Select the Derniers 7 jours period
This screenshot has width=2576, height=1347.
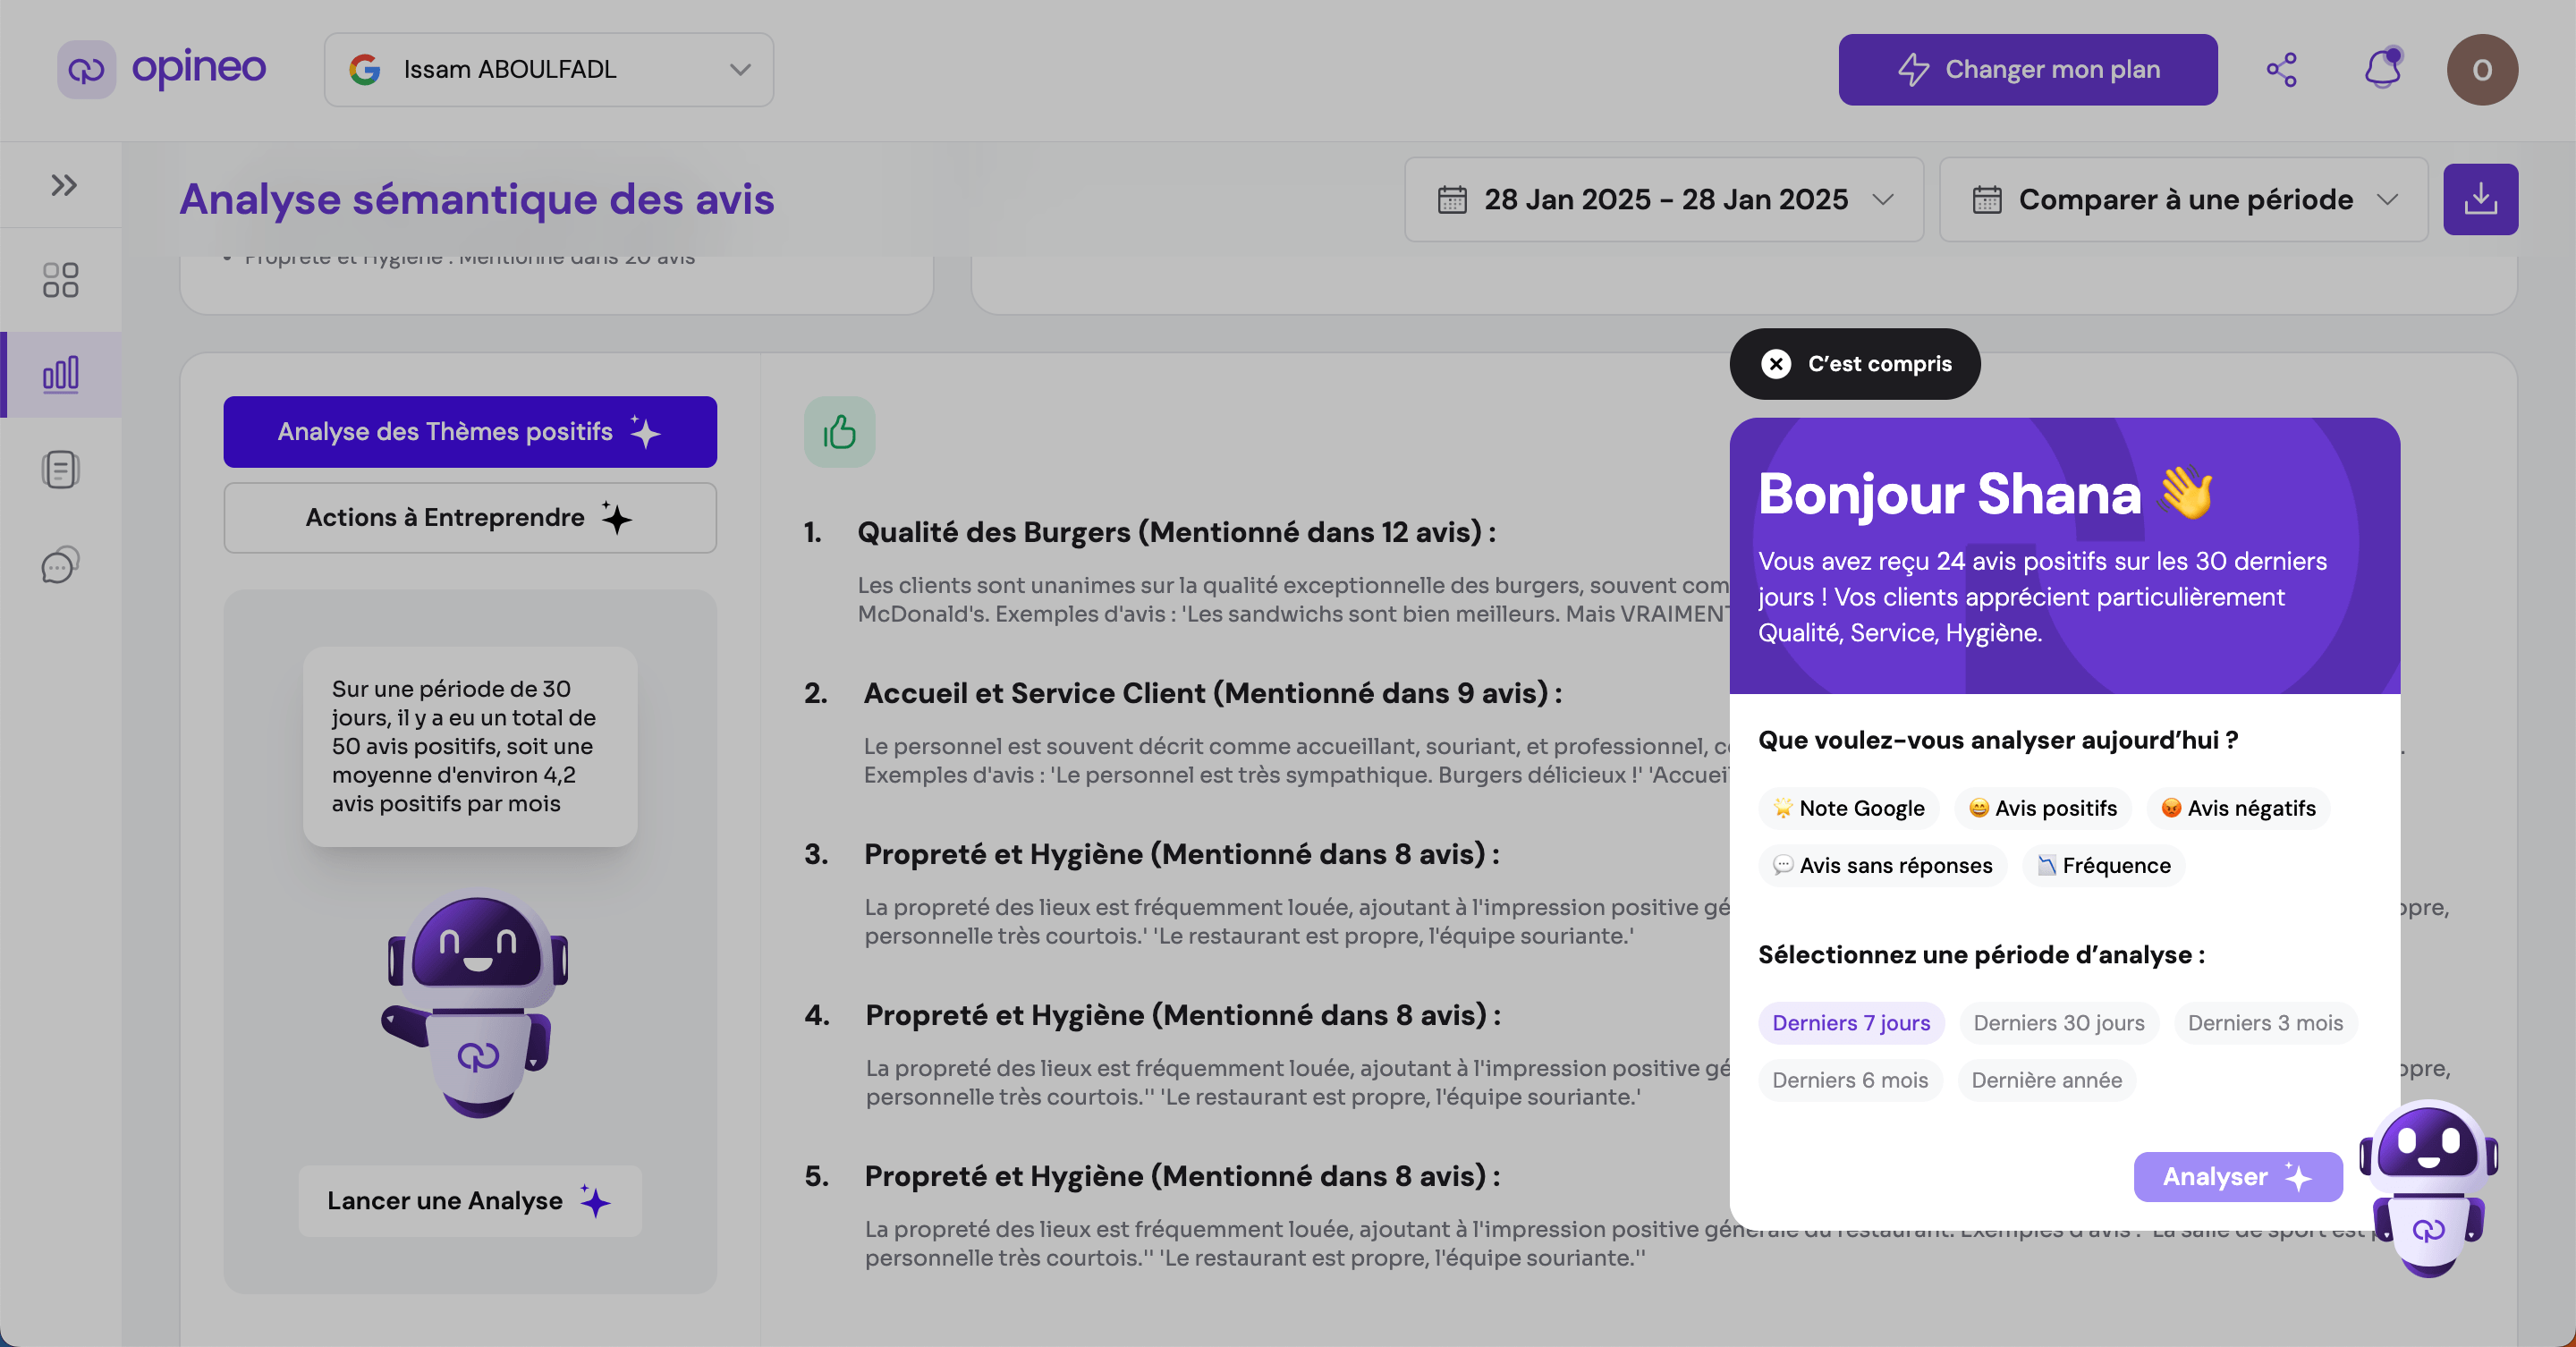click(x=1851, y=1022)
